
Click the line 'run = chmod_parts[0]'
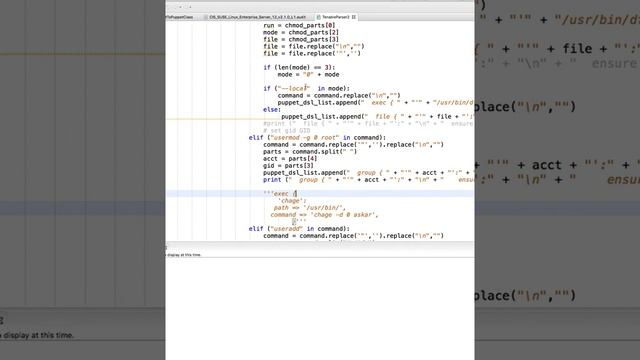pos(299,25)
